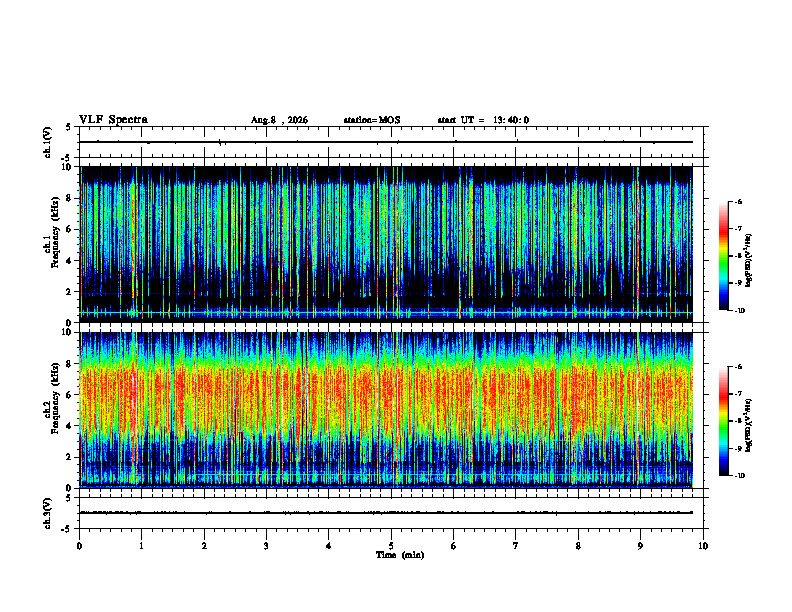
Task: Click the time axis tick label "9"
Action: (x=640, y=546)
